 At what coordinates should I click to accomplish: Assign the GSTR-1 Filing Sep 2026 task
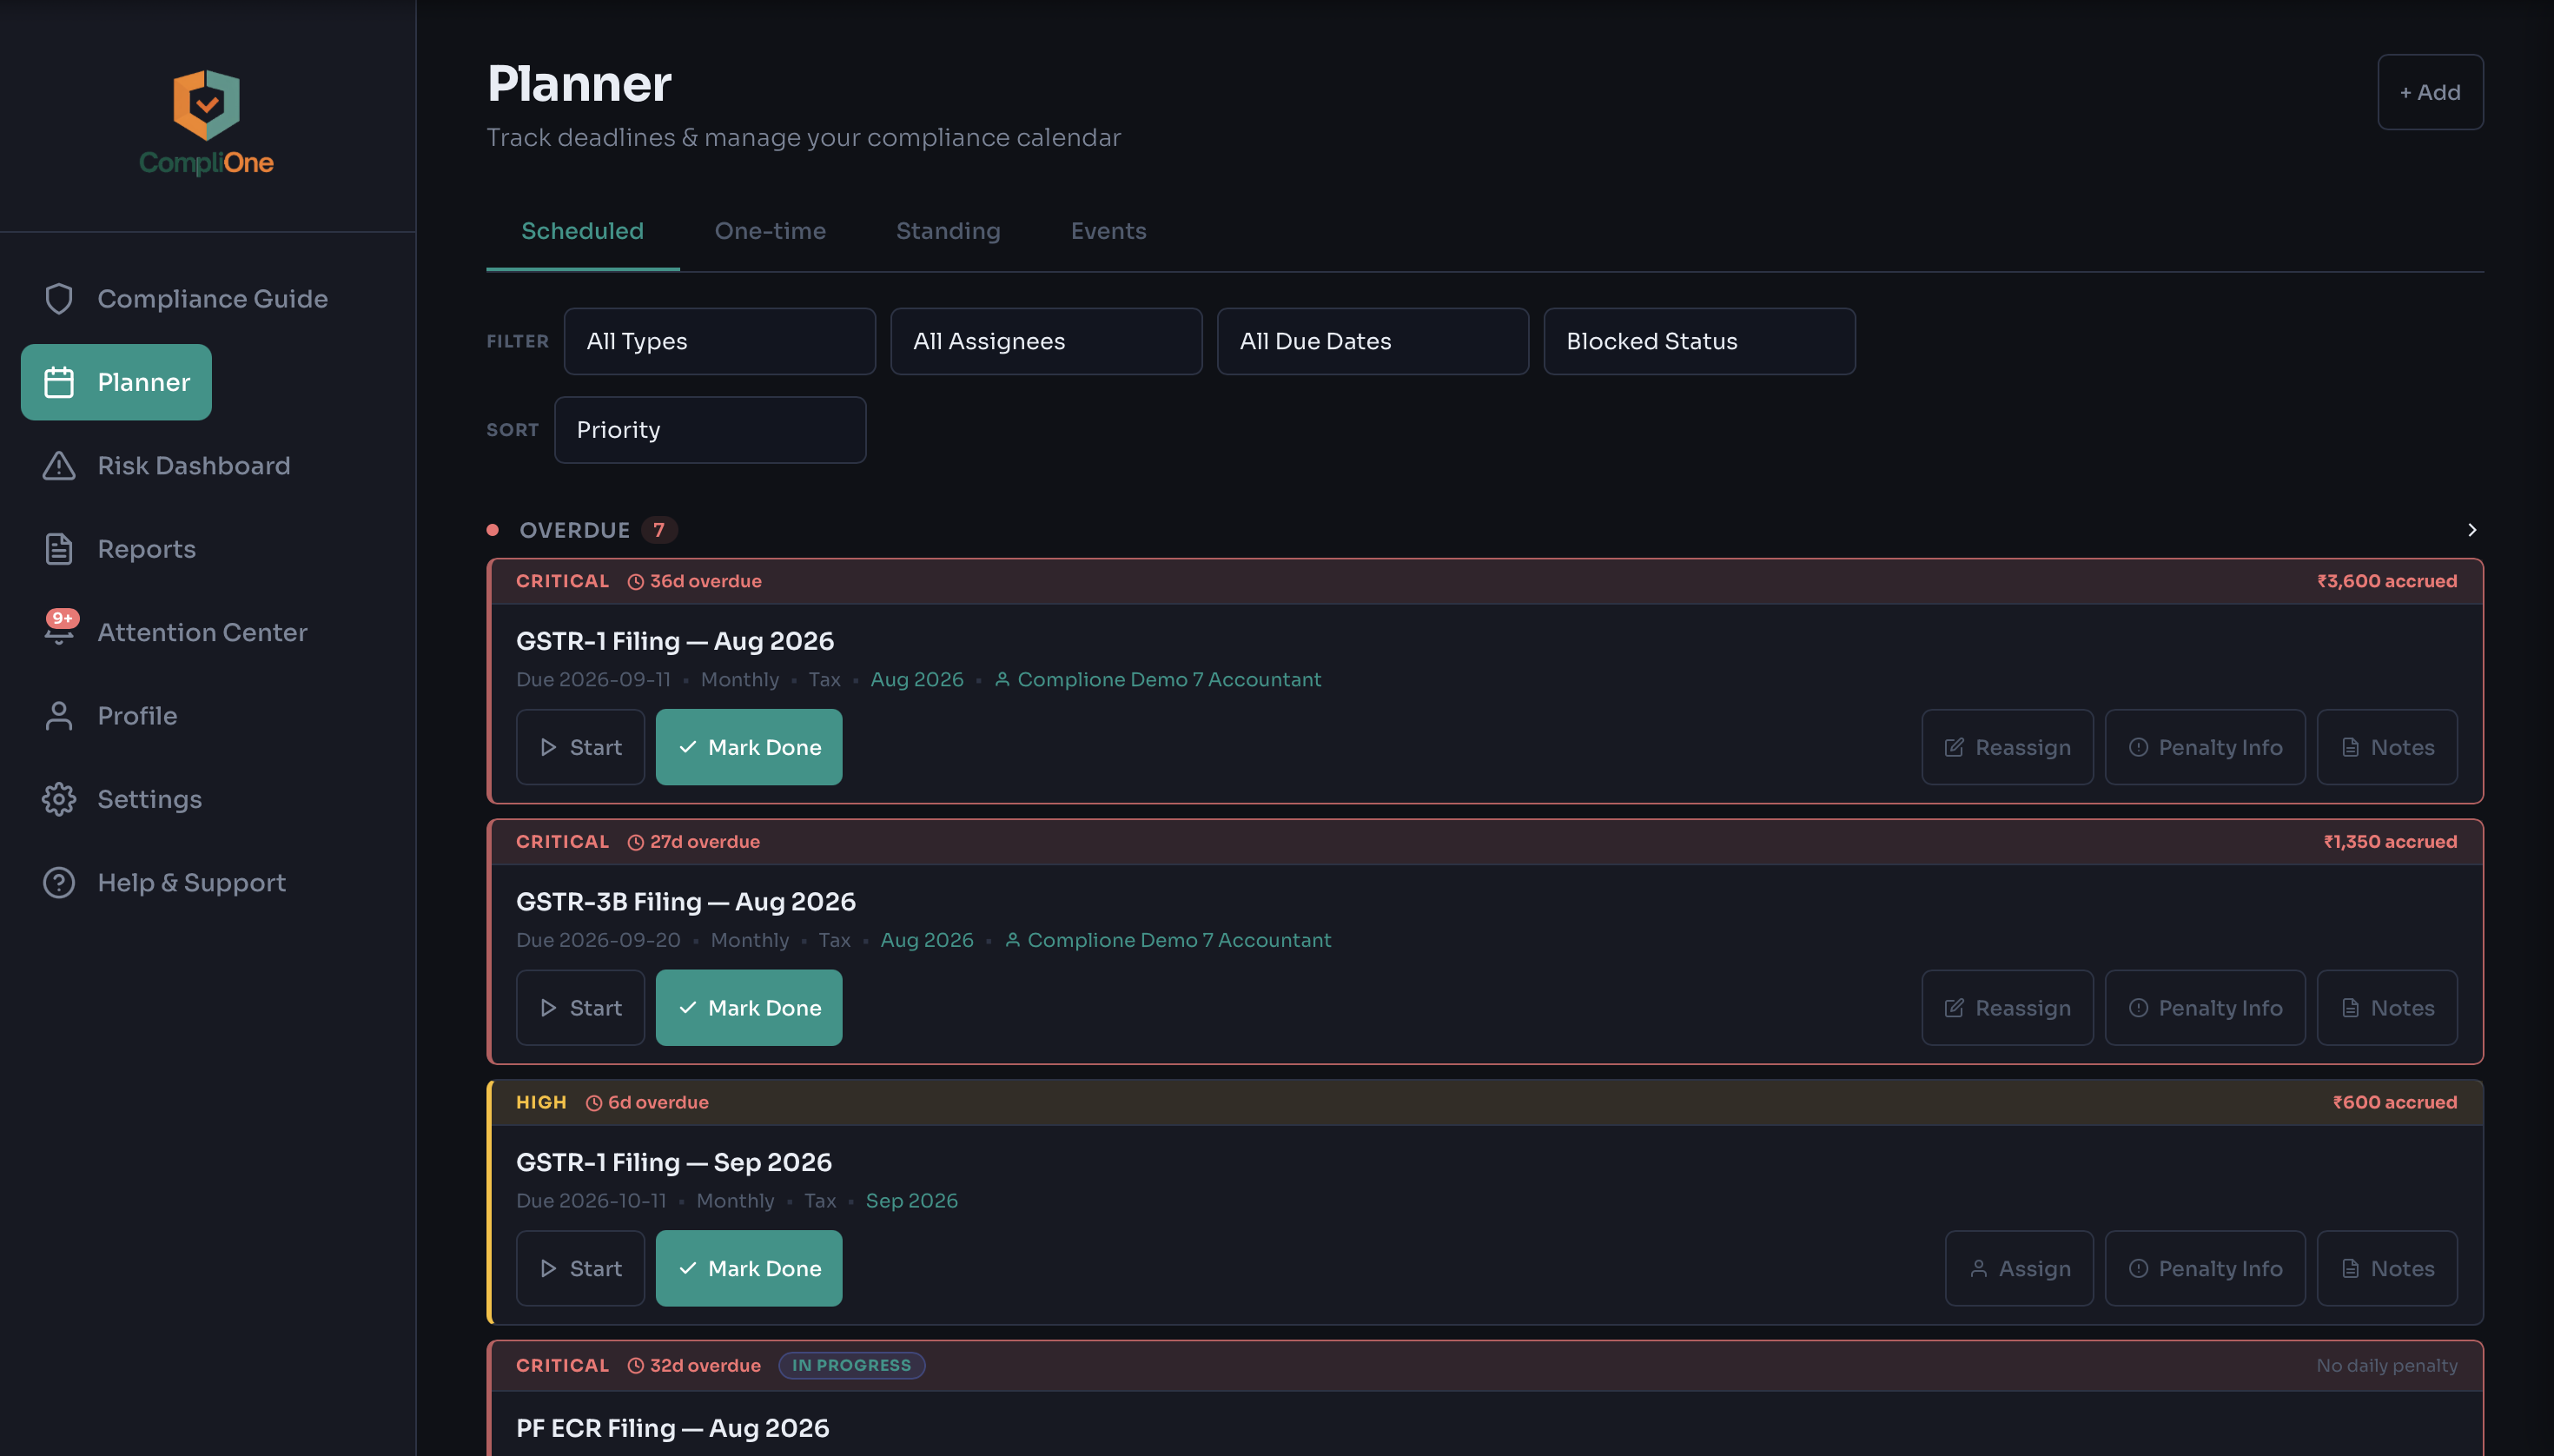point(2019,1268)
